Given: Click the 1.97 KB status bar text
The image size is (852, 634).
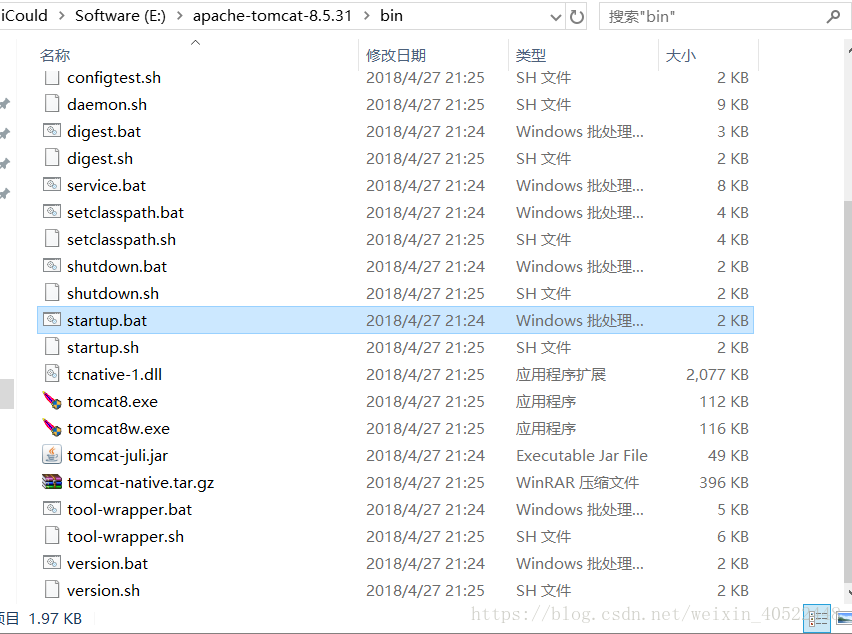Looking at the screenshot, I should tap(55, 619).
